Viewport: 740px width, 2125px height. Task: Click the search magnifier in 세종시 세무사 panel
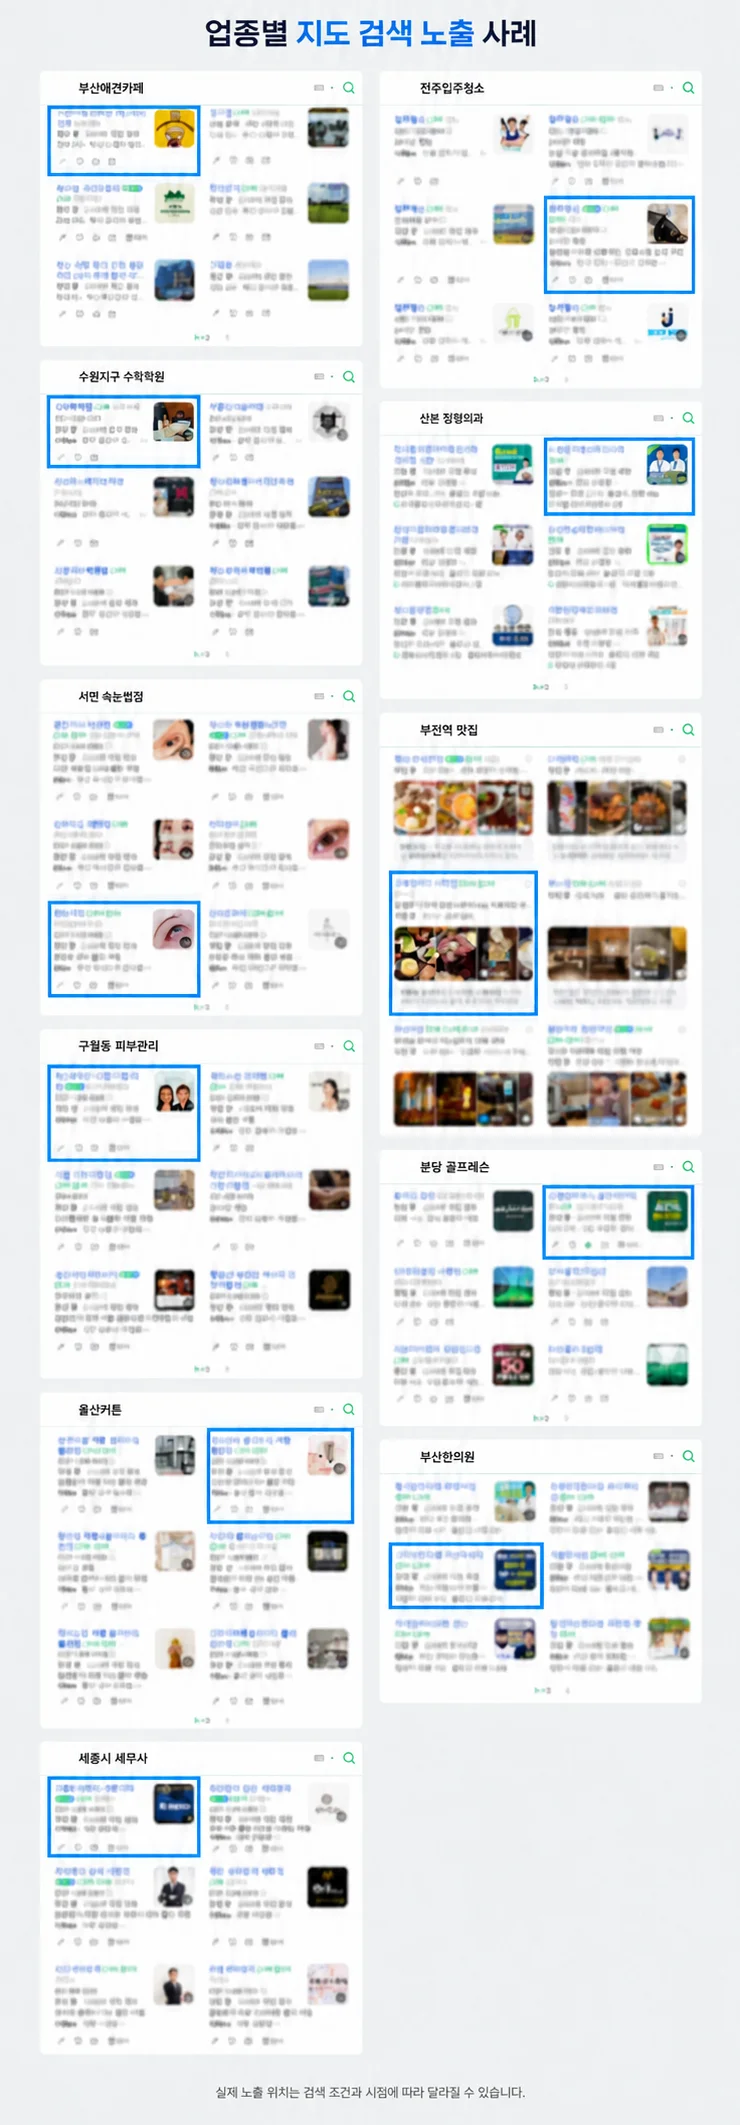349,1758
